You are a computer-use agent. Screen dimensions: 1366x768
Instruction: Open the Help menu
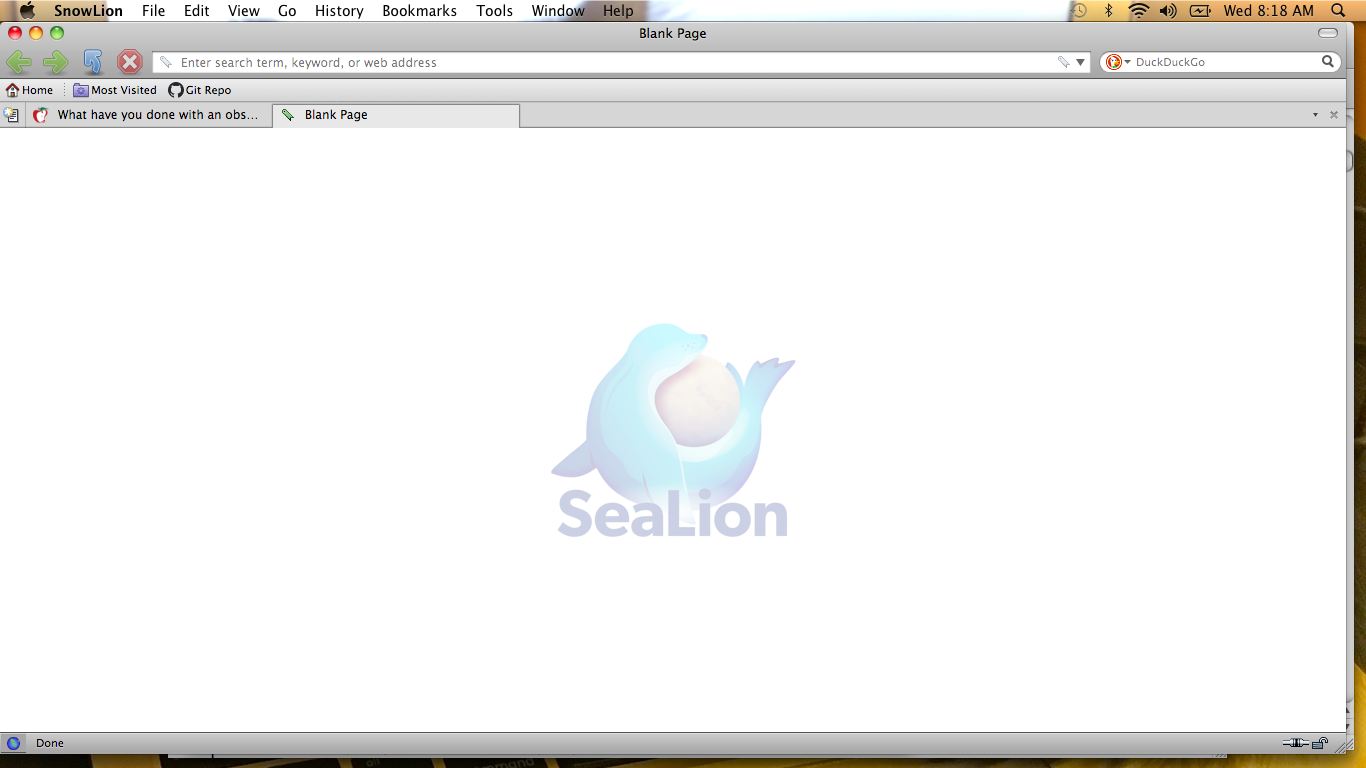pos(618,11)
